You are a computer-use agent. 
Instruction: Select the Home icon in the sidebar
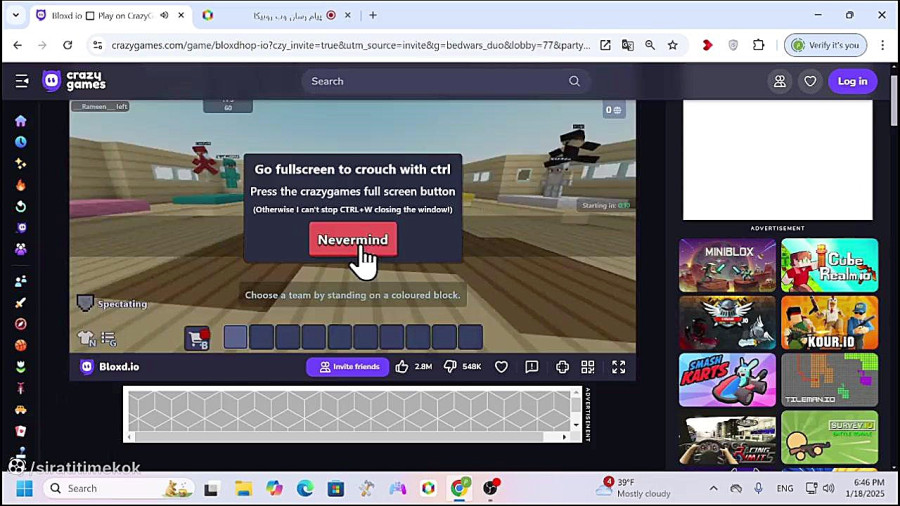click(21, 120)
